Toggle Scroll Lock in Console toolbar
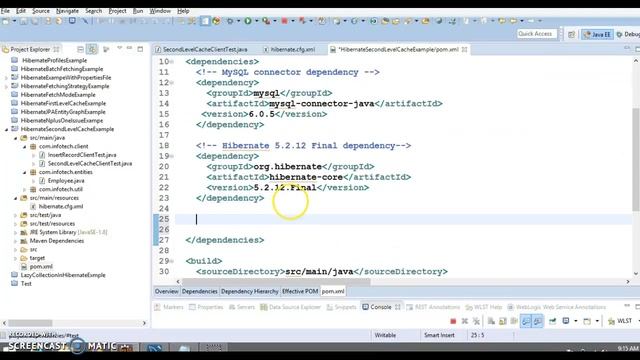The height and width of the screenshot is (360, 640). [x=503, y=321]
